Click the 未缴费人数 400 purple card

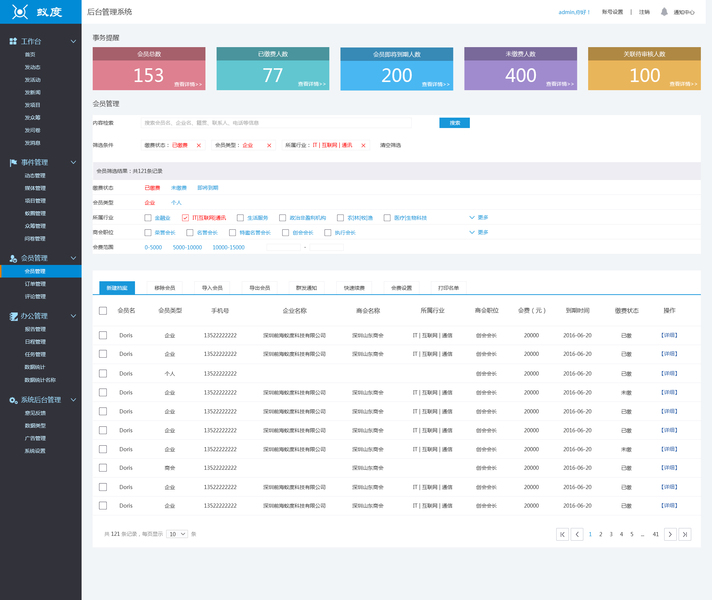coord(520,69)
